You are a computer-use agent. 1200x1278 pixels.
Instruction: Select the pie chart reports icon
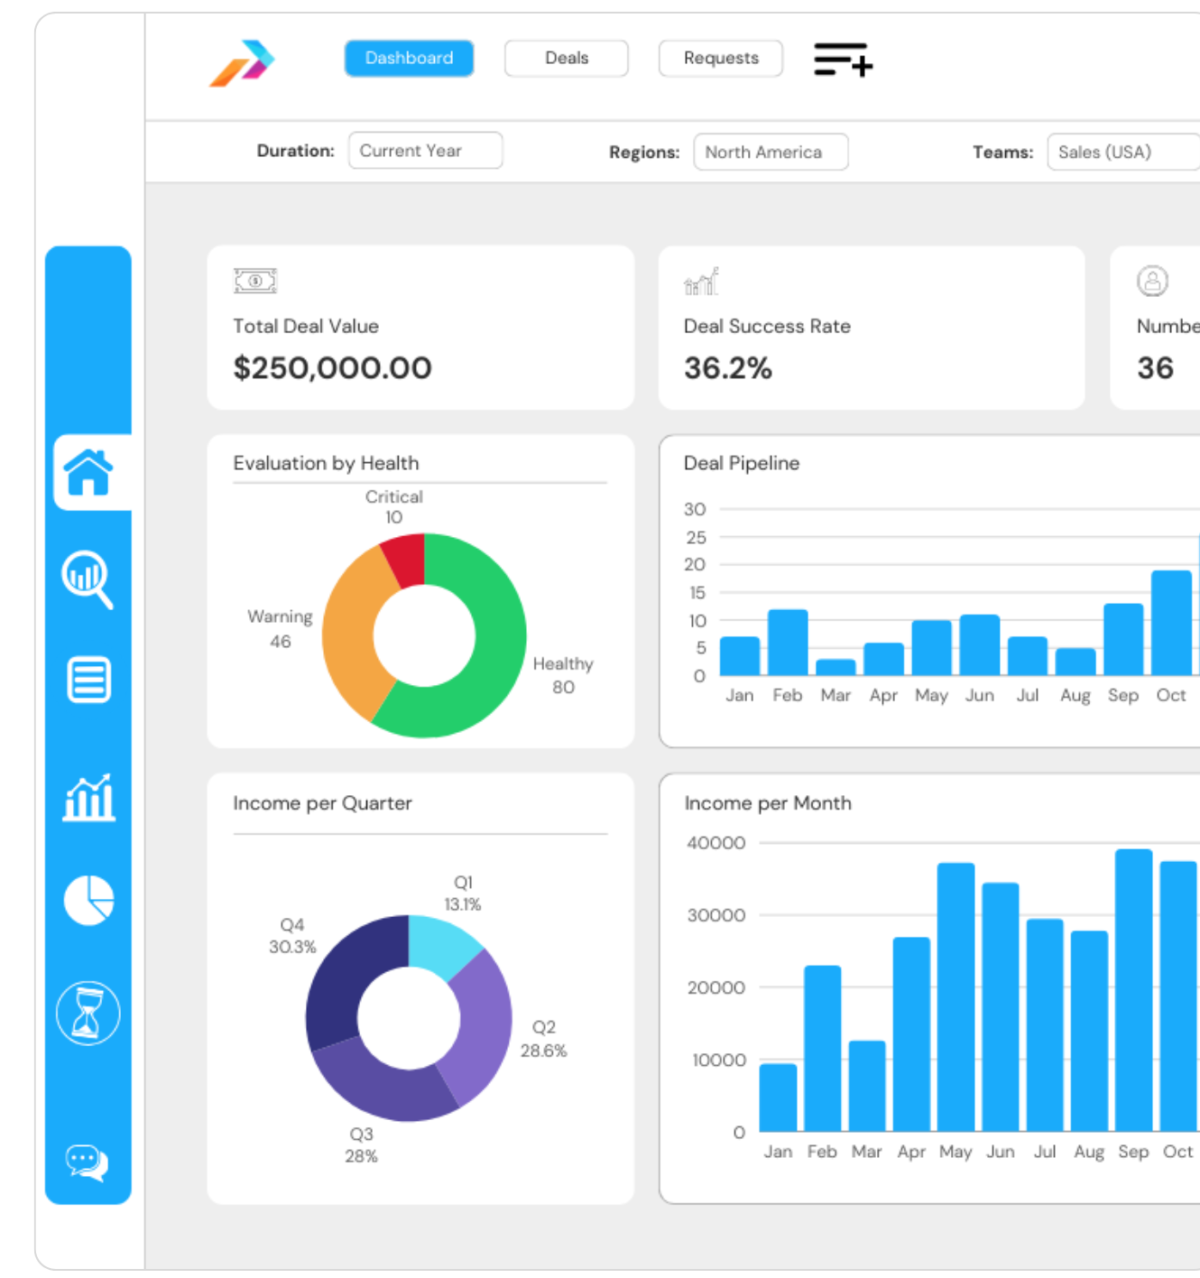click(x=89, y=900)
